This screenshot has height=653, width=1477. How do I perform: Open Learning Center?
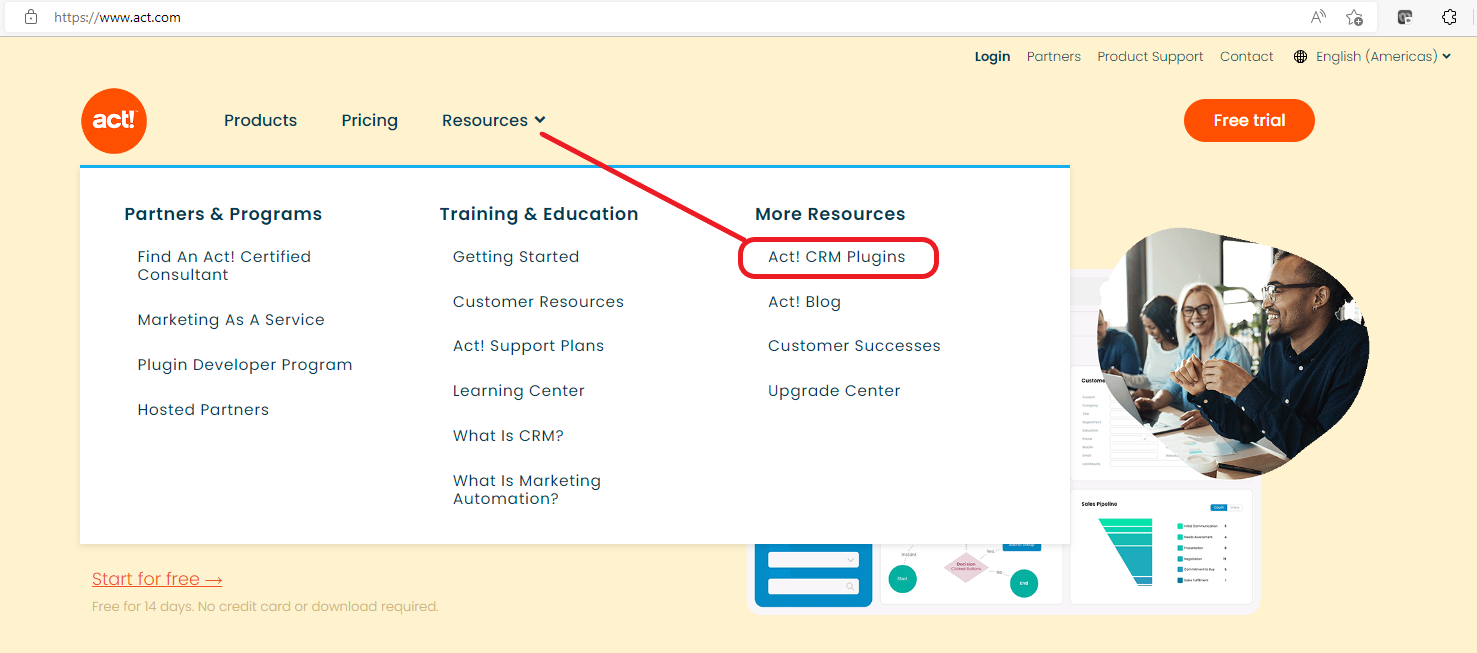[x=518, y=391]
